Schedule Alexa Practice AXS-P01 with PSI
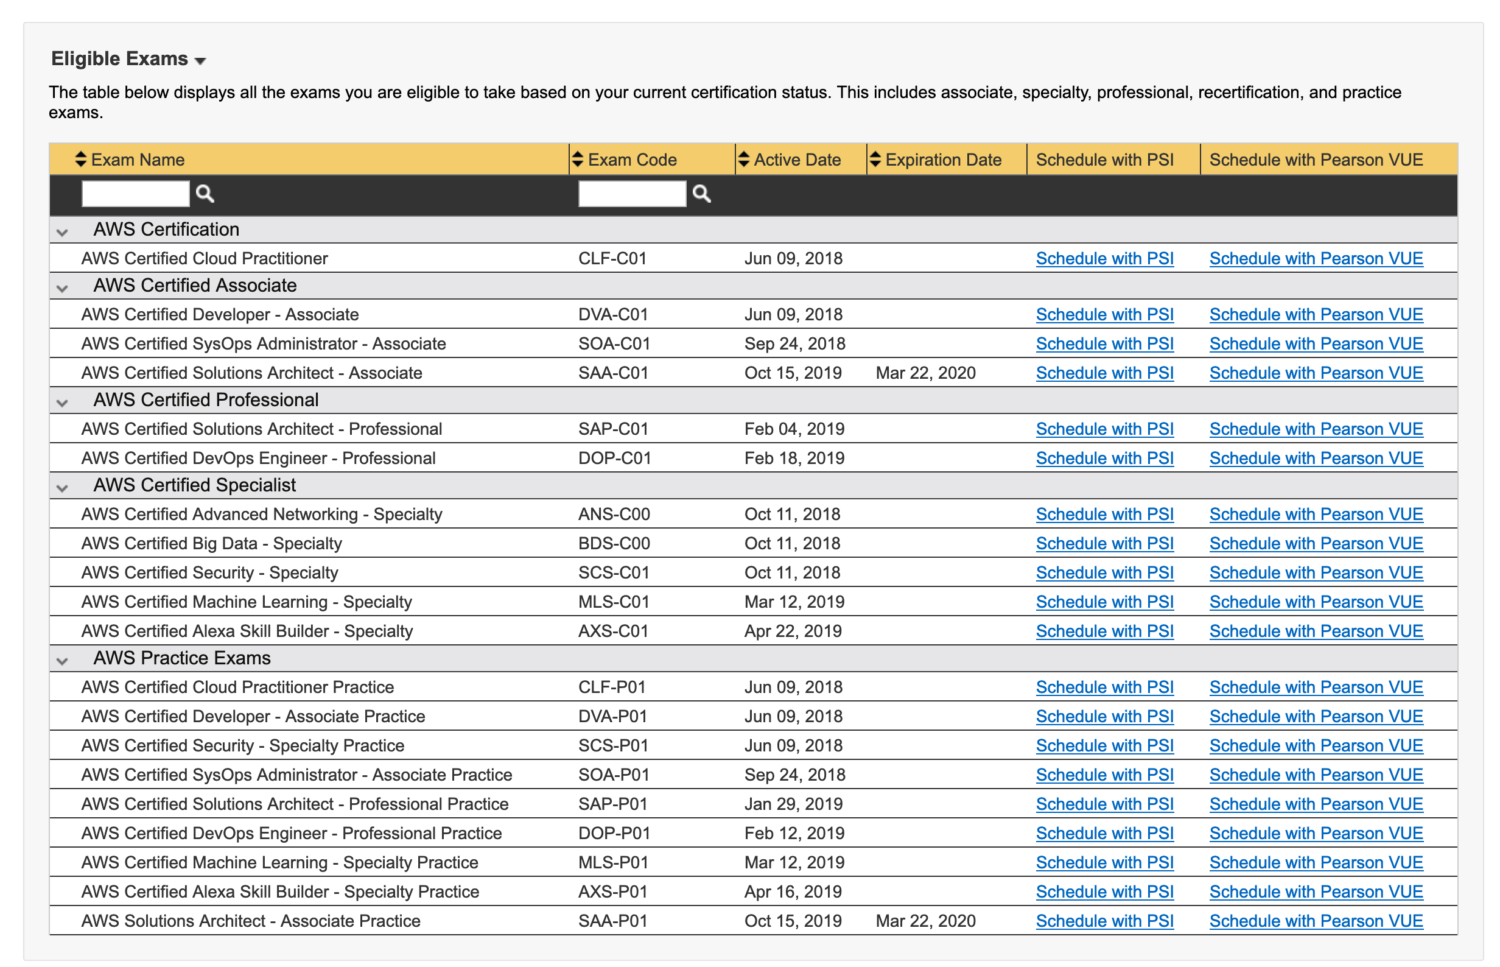Screen dimensions: 1500x967 tap(1105, 891)
